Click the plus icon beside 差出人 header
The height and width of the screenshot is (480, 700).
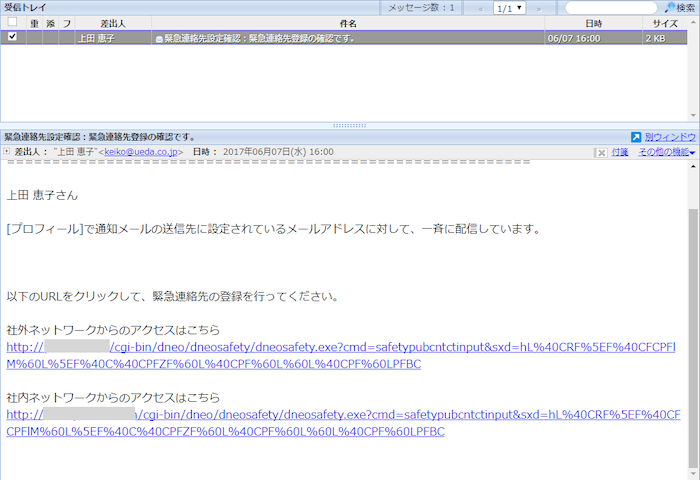pos(7,152)
